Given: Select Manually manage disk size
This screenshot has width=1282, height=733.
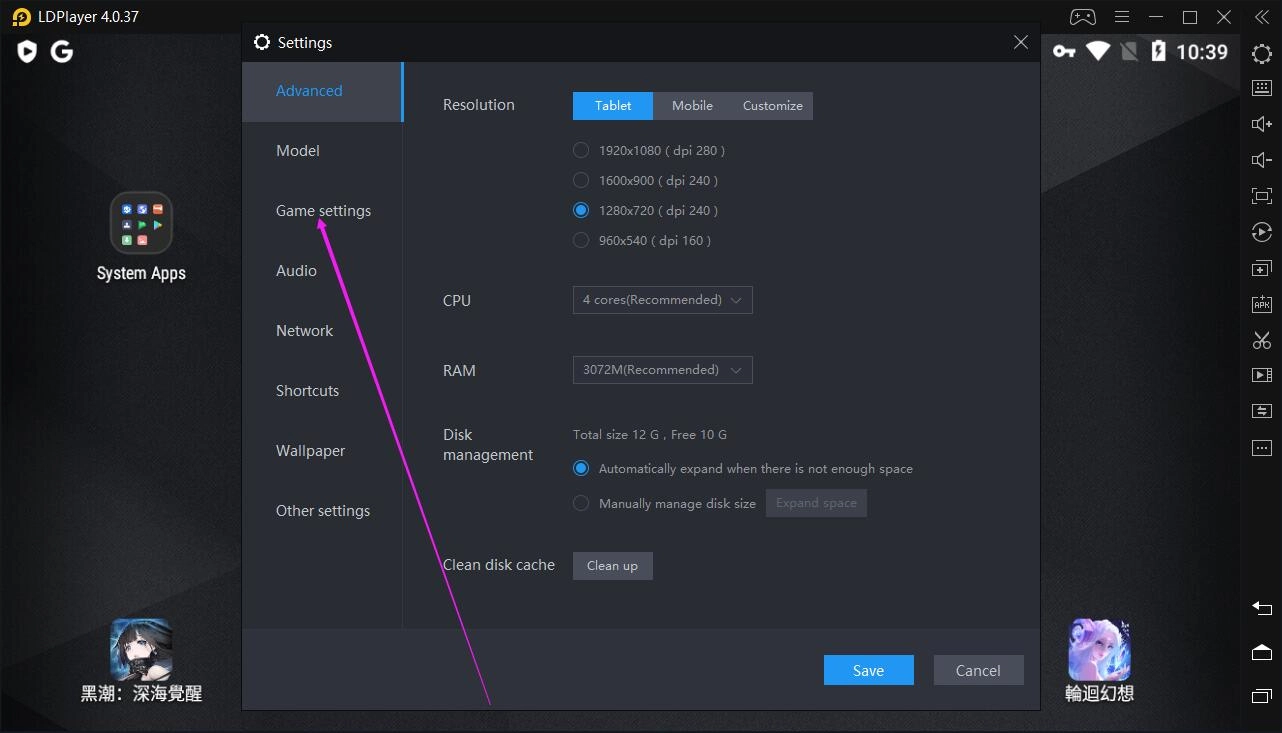Looking at the screenshot, I should 581,503.
